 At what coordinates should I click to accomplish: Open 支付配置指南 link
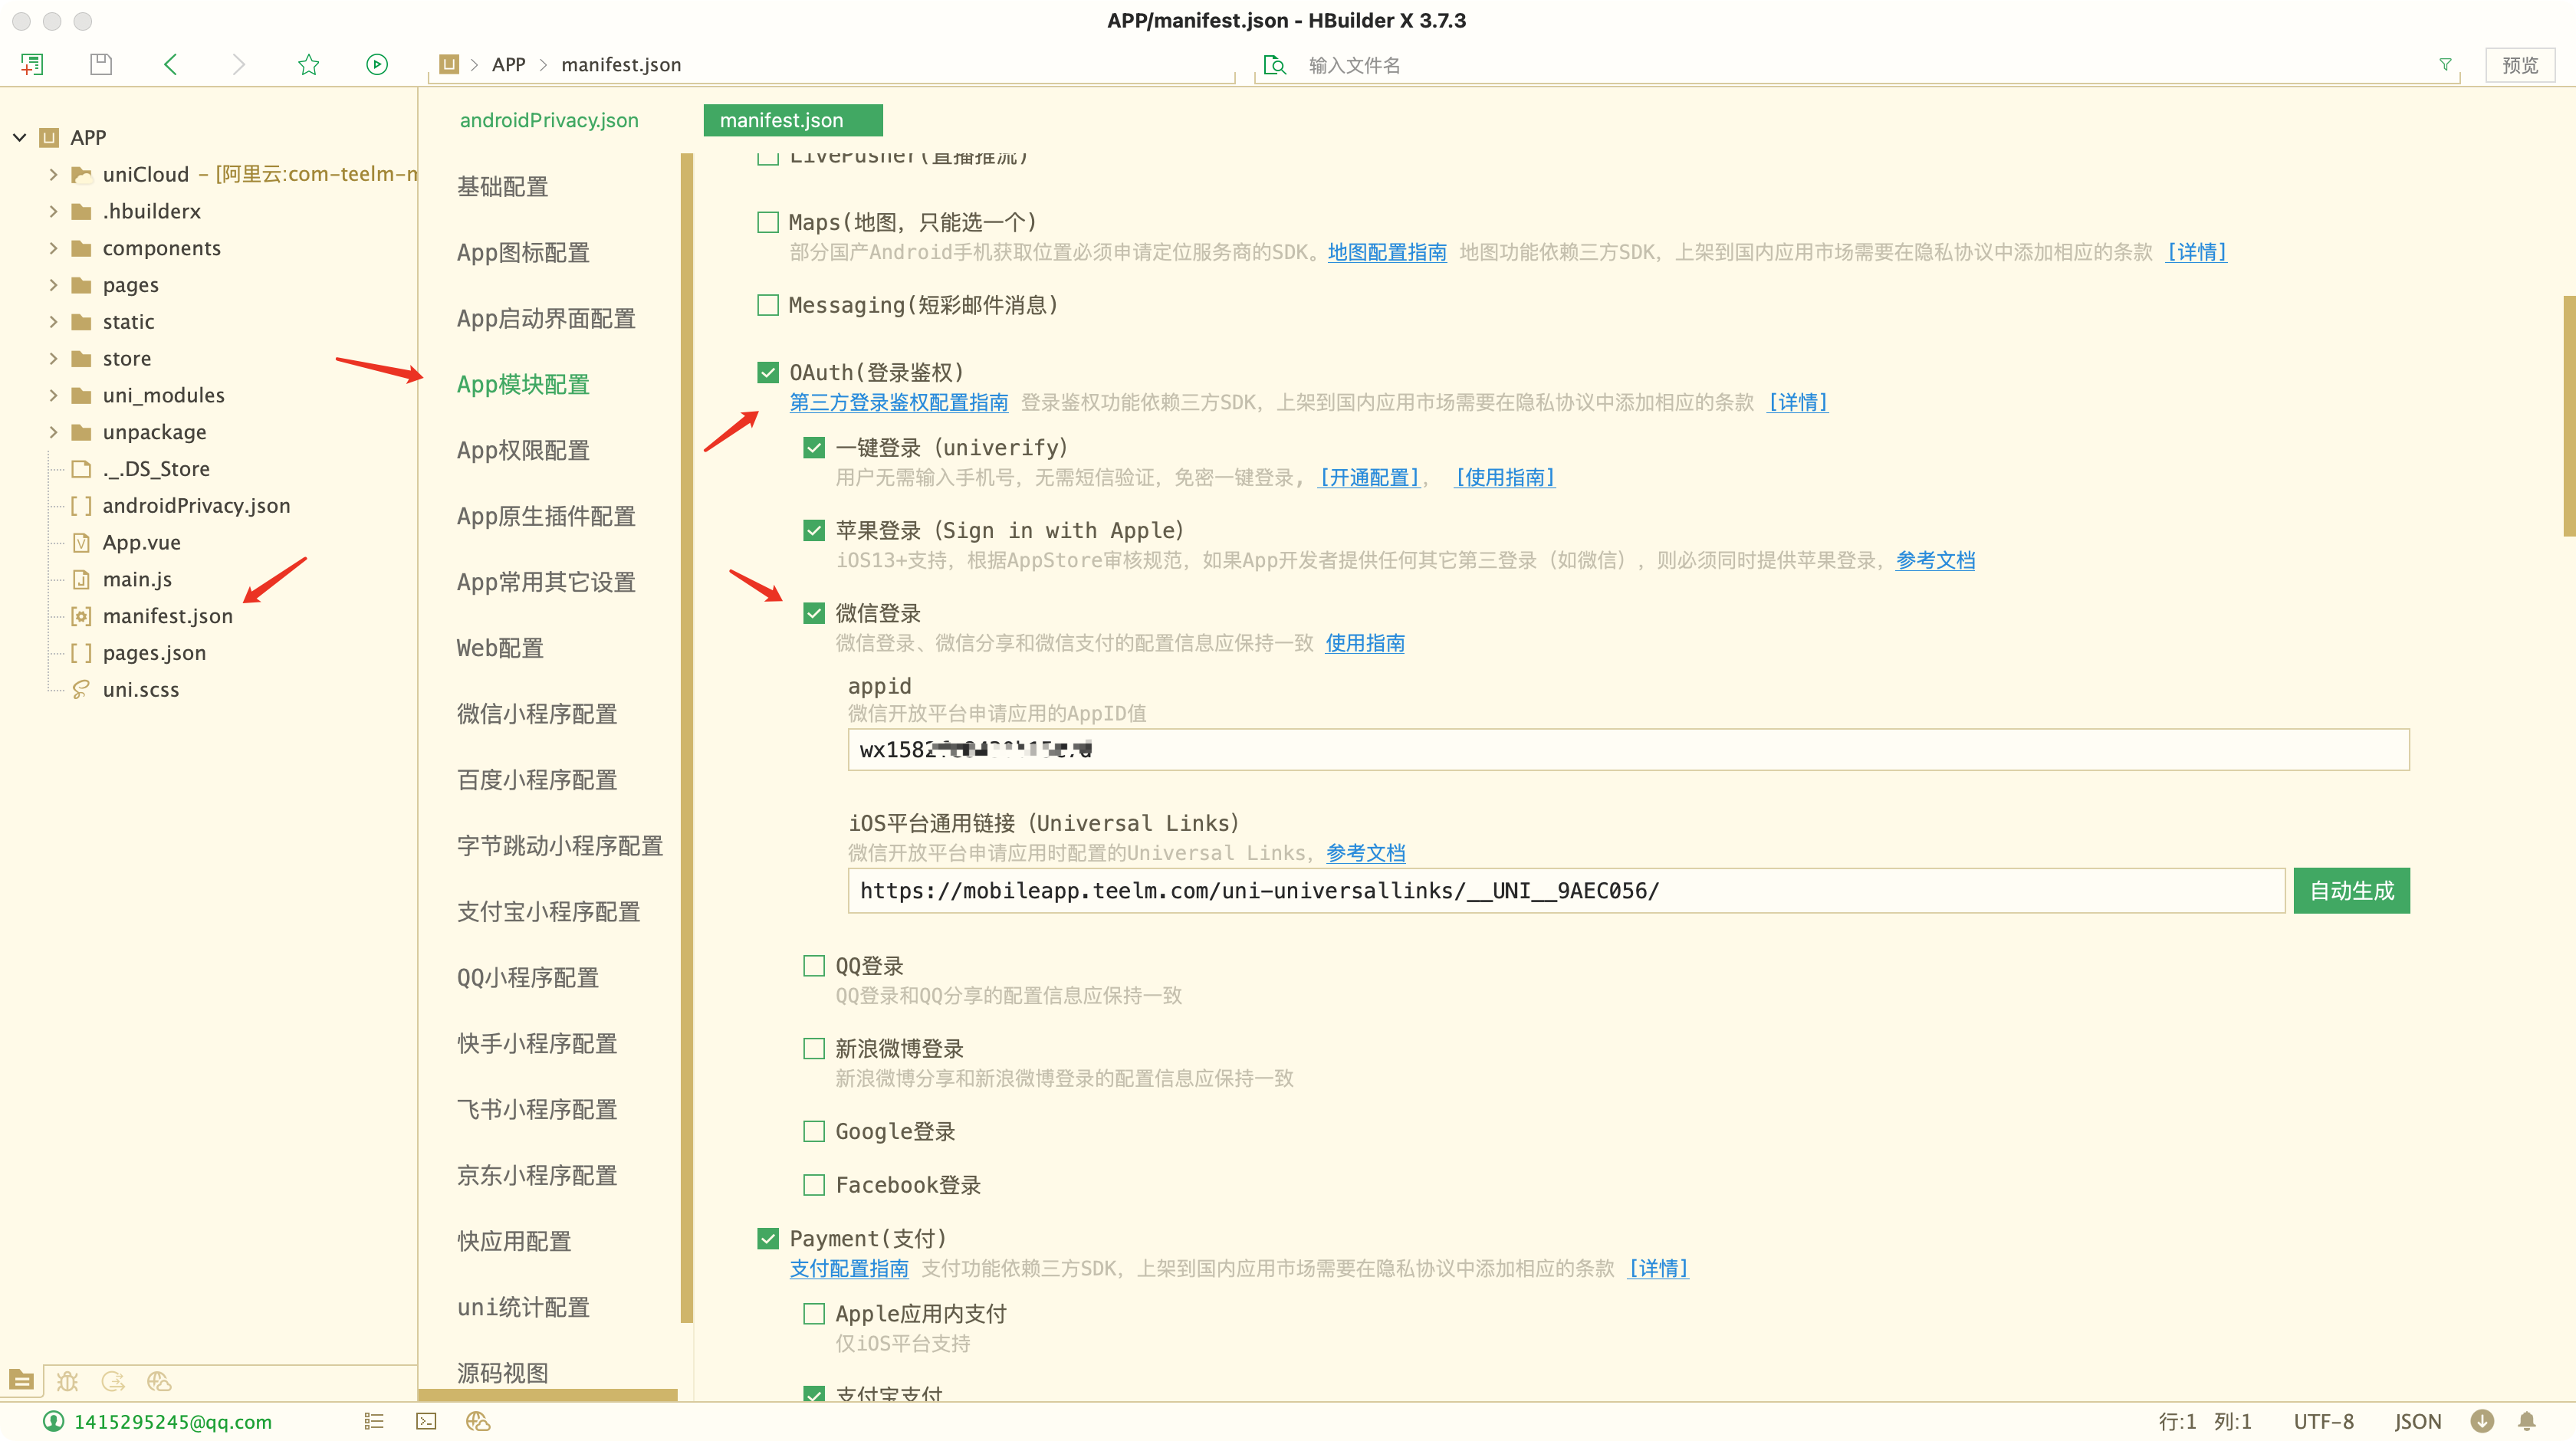coord(849,1268)
